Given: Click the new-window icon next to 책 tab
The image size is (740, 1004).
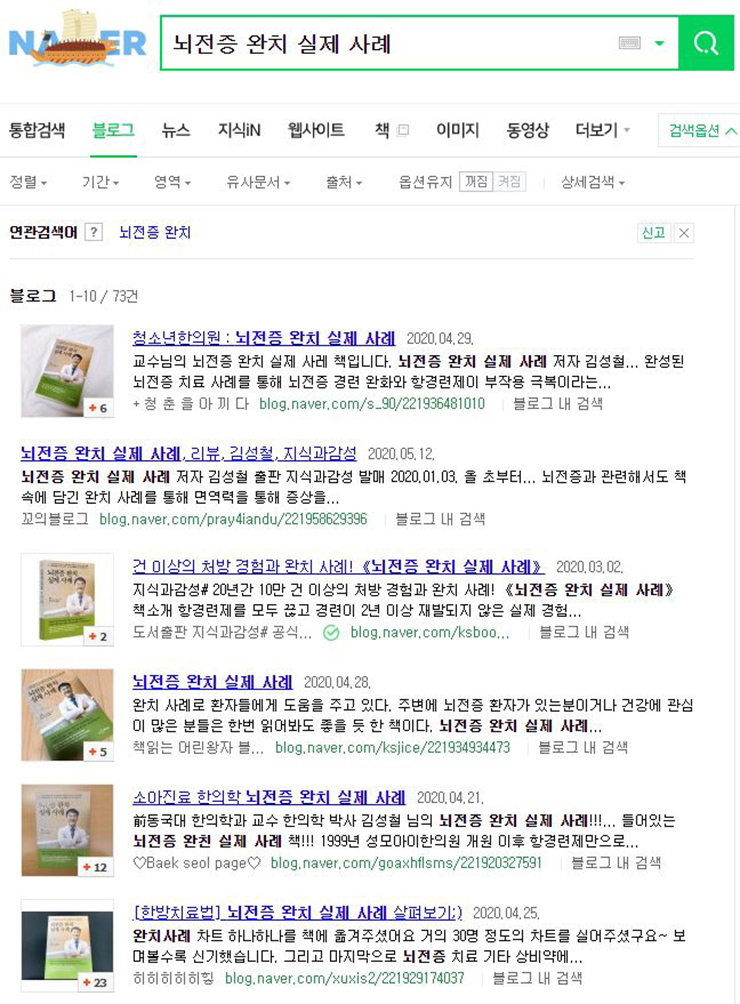Looking at the screenshot, I should tap(403, 131).
